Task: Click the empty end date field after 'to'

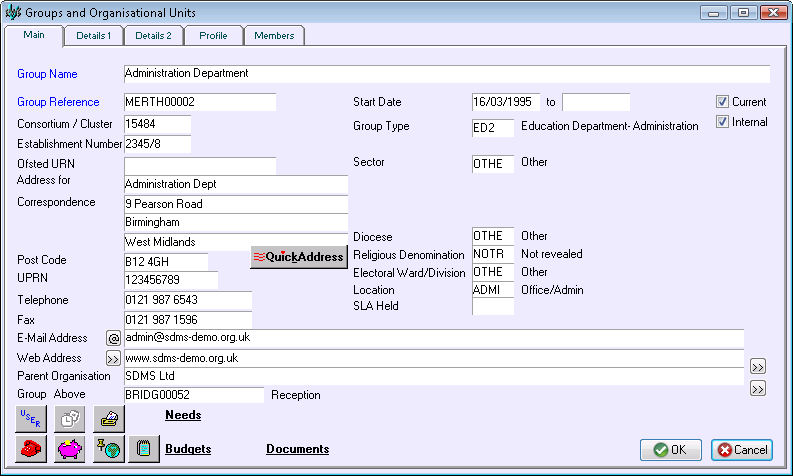Action: pos(596,102)
